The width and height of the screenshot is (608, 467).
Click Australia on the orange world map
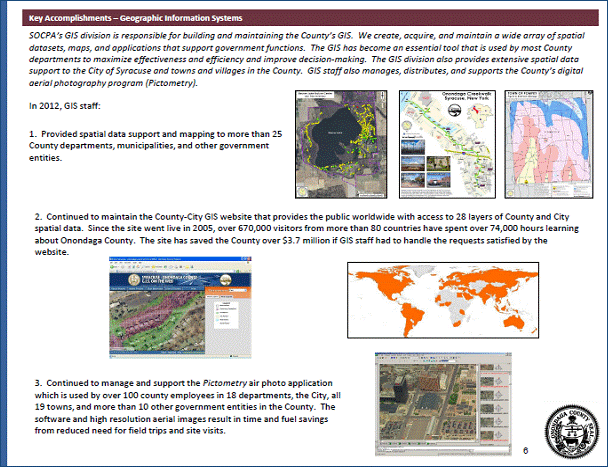pyautogui.click(x=514, y=322)
